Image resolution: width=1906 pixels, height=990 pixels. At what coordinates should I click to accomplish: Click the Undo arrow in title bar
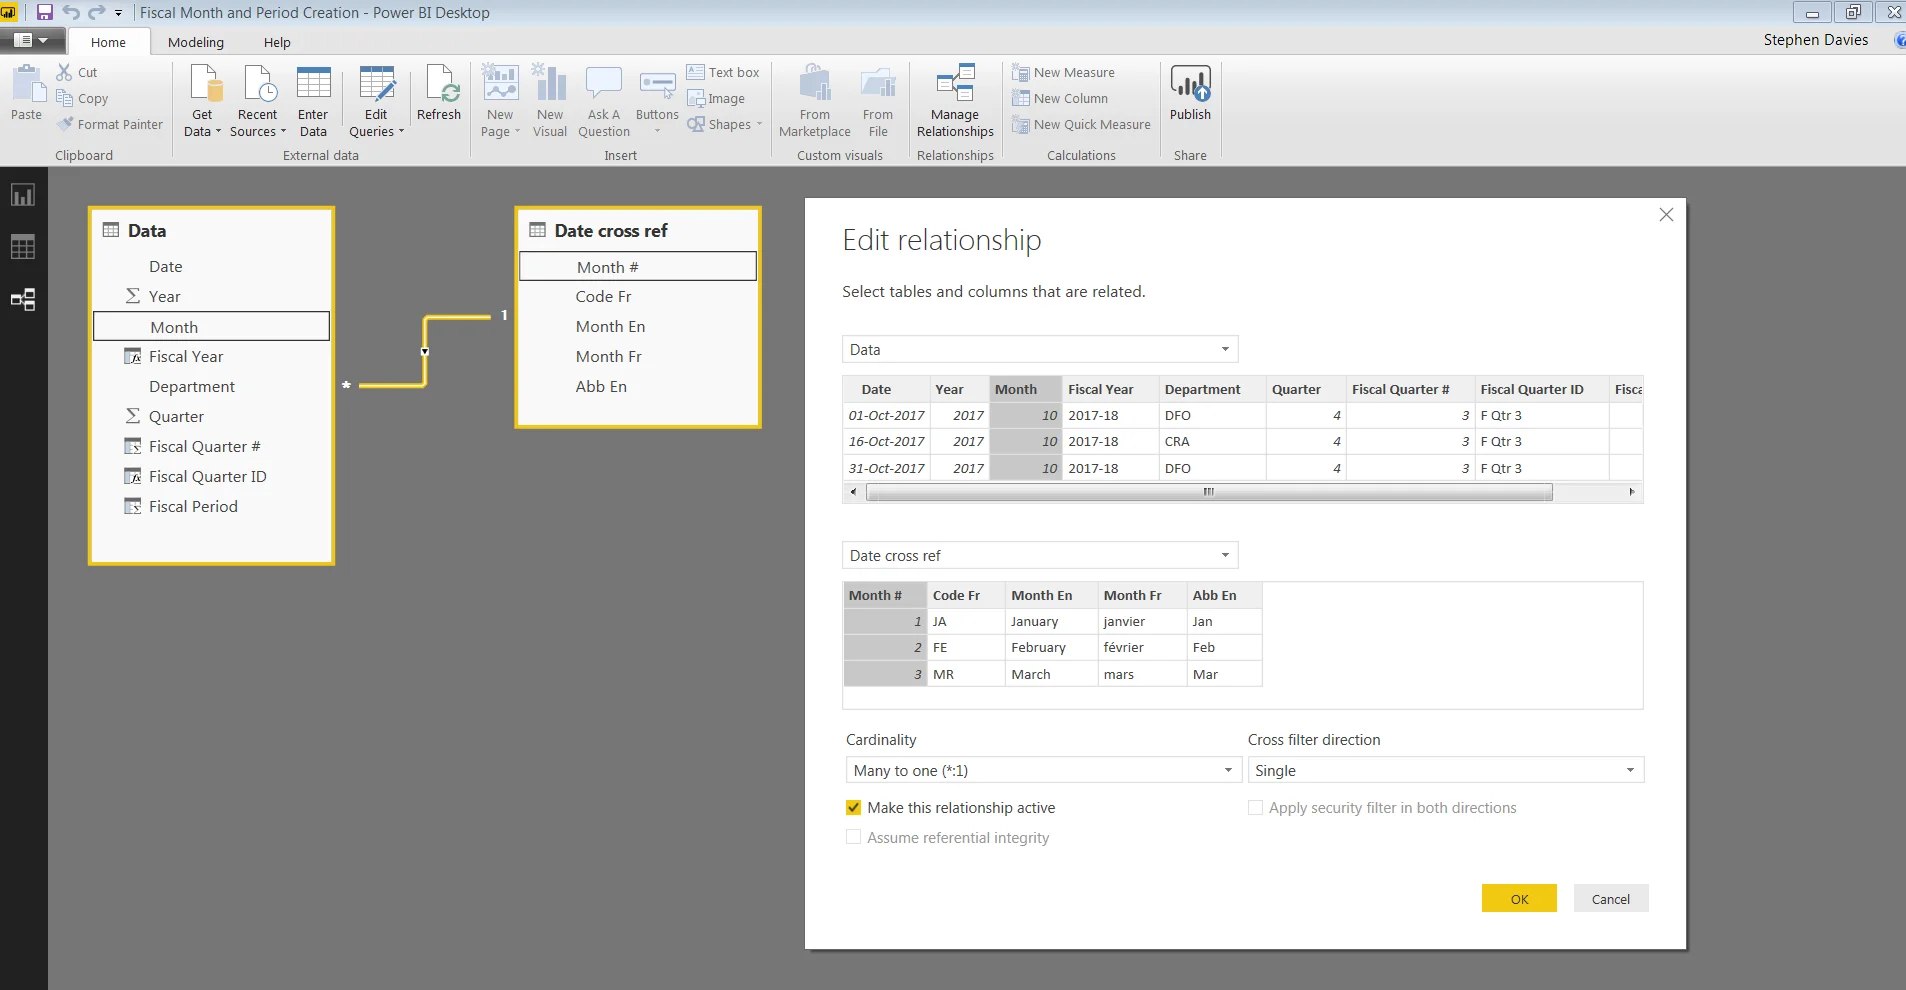71,12
